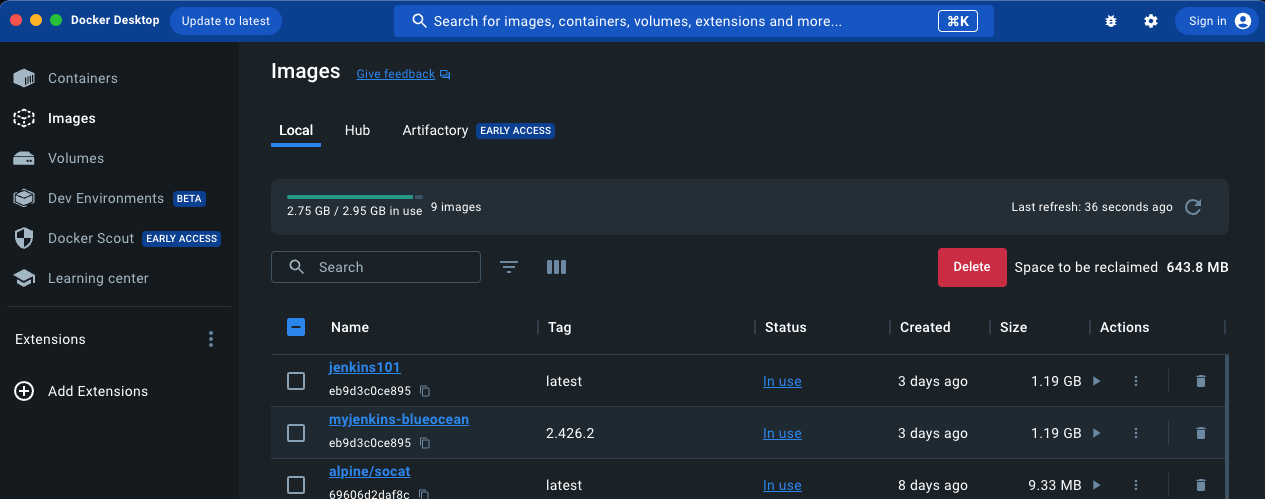Screen dimensions: 1265x499
Task: Open Settings gear icon in header
Action: click(x=1151, y=21)
